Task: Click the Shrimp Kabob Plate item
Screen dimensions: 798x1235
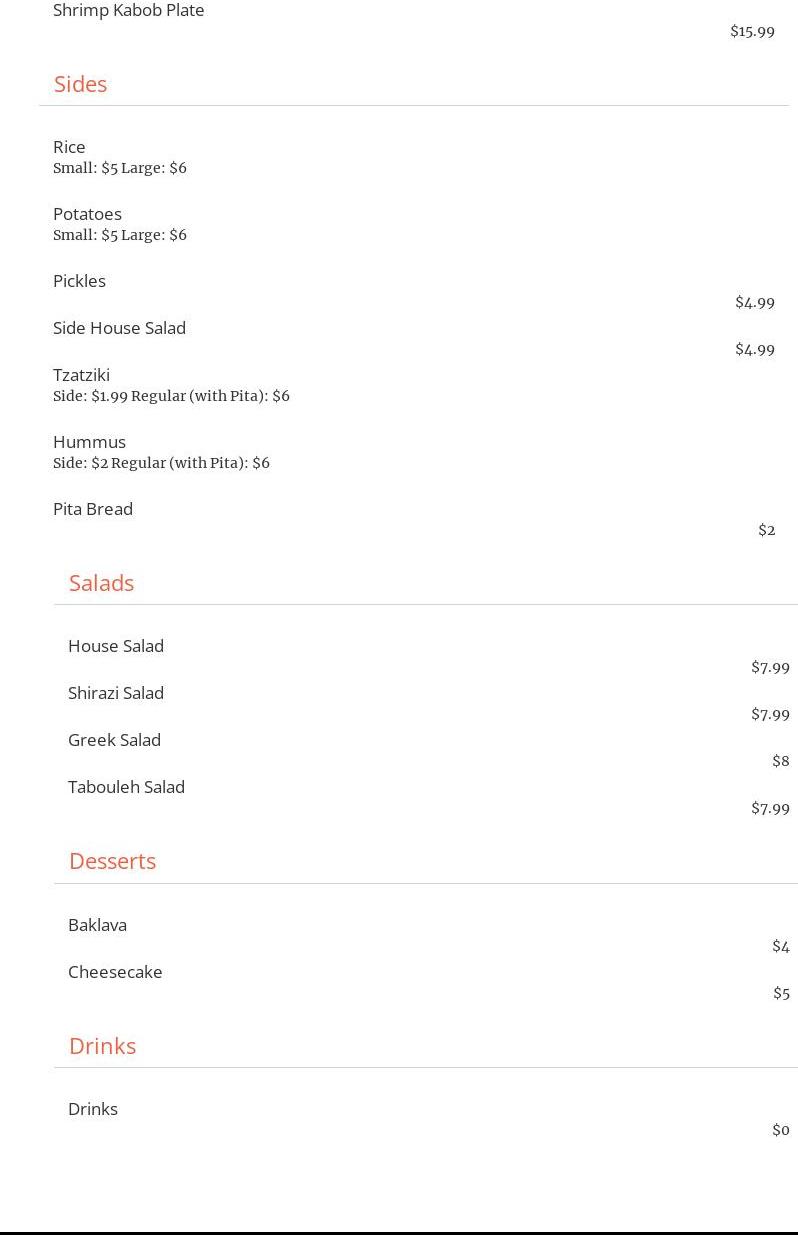Action: pos(129,10)
